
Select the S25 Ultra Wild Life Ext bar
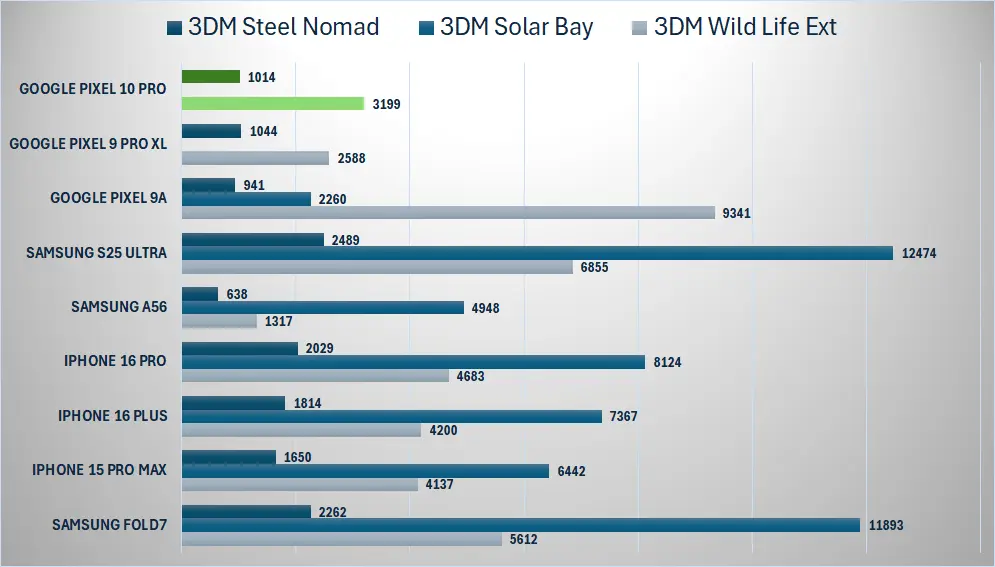pos(378,267)
